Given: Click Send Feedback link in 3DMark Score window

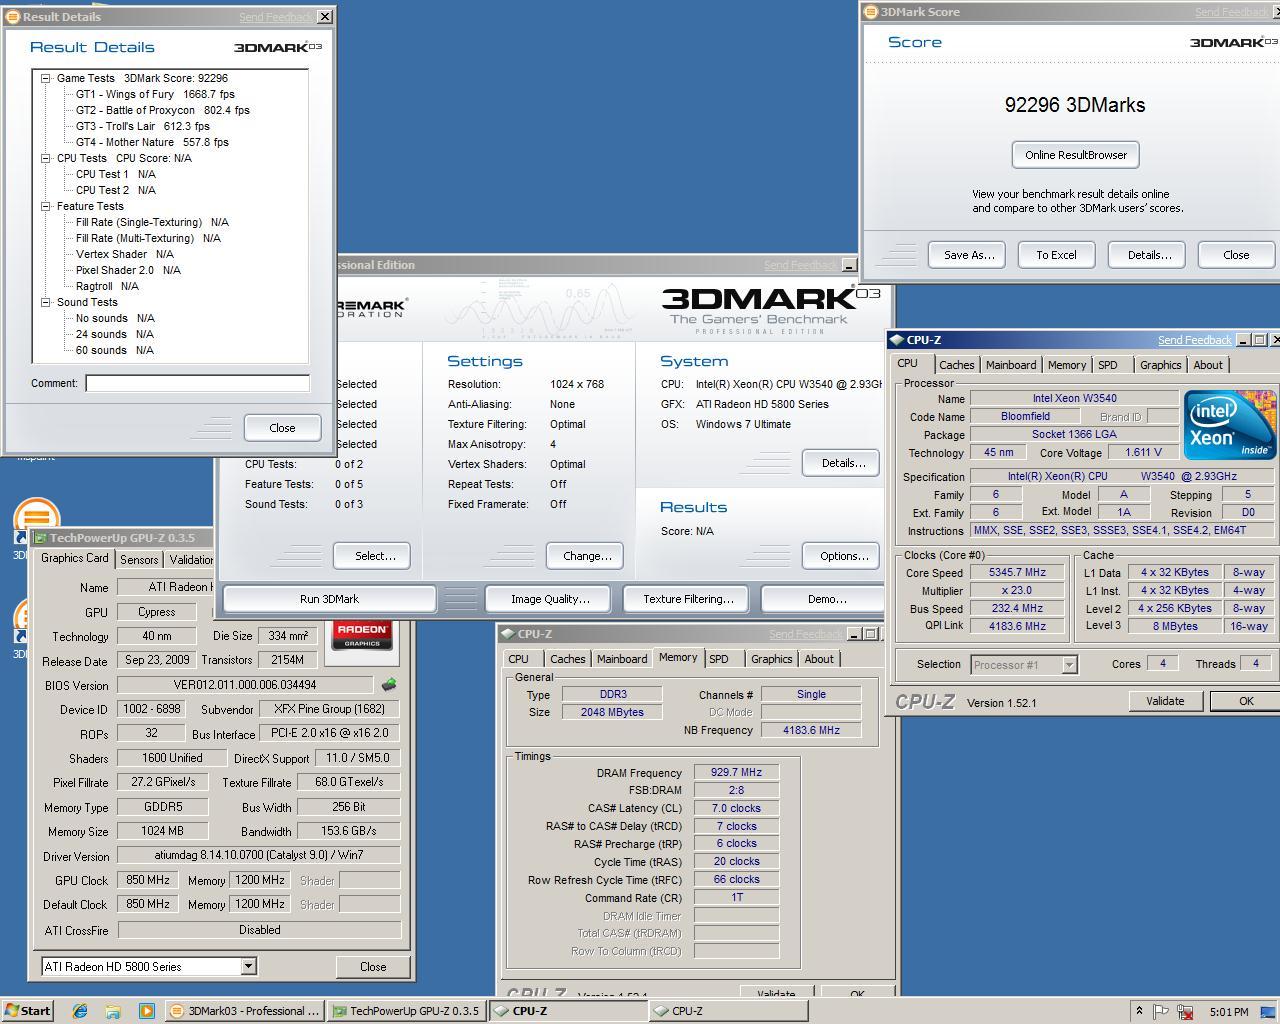Looking at the screenshot, I should click(1231, 12).
